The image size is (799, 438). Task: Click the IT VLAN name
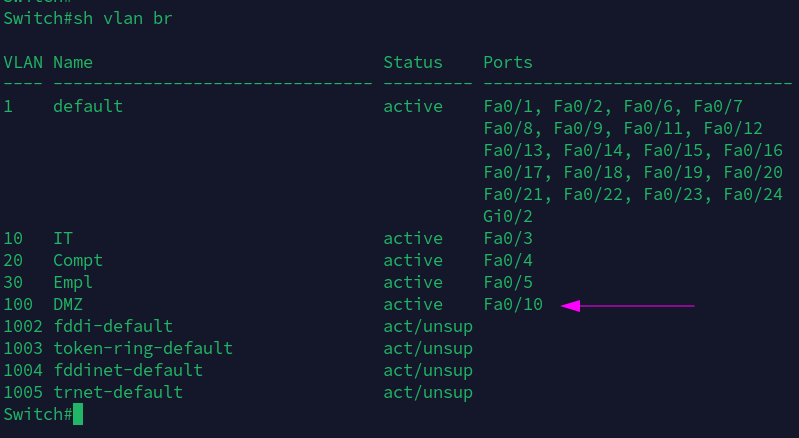click(63, 238)
